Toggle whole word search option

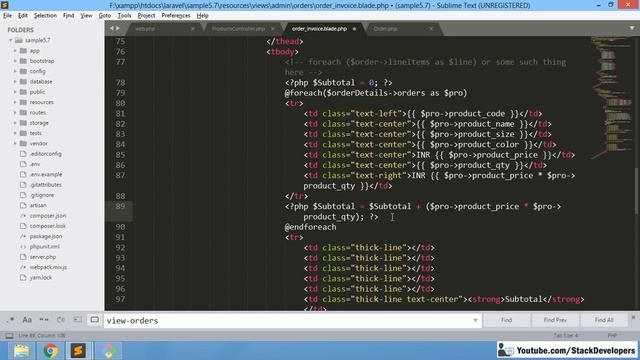[x=44, y=320]
